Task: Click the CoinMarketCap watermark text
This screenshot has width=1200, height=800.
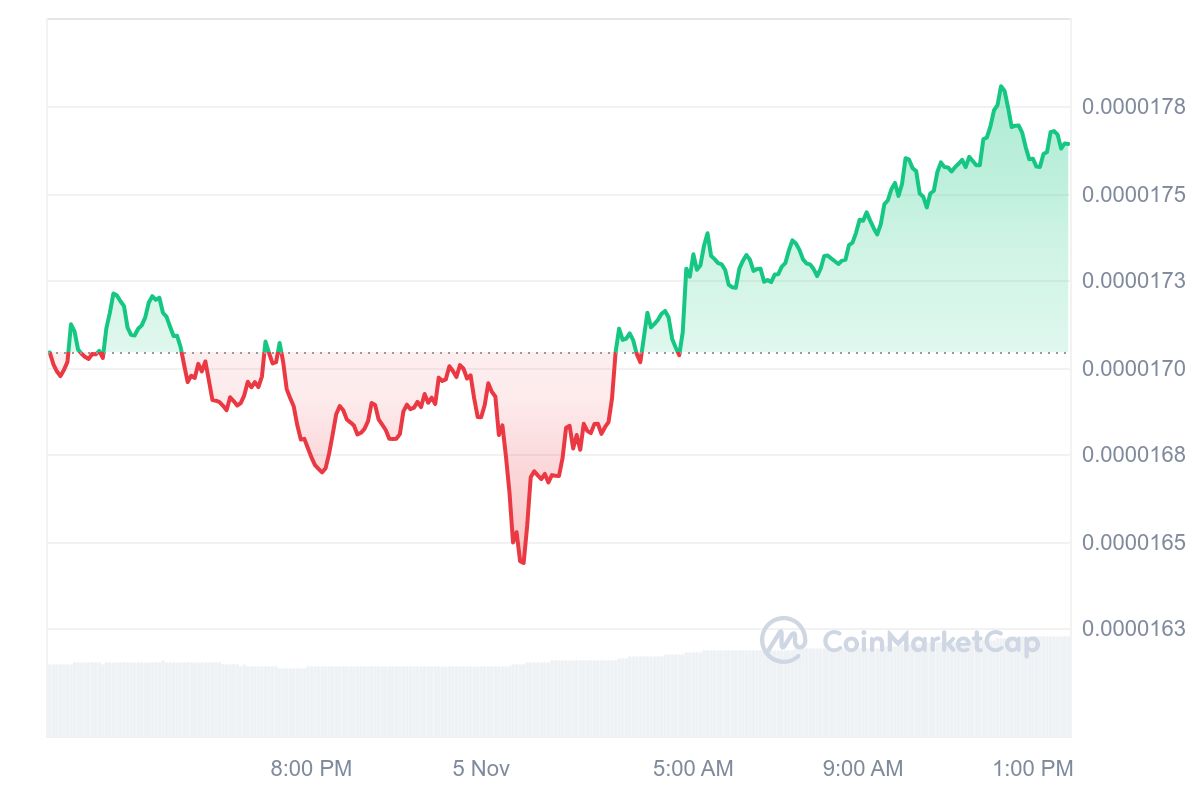Action: click(930, 641)
